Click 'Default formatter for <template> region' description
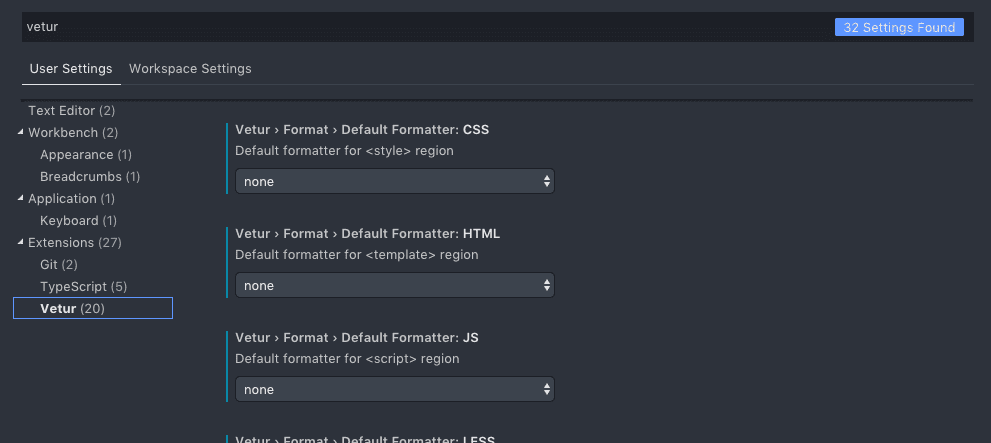 click(x=356, y=255)
